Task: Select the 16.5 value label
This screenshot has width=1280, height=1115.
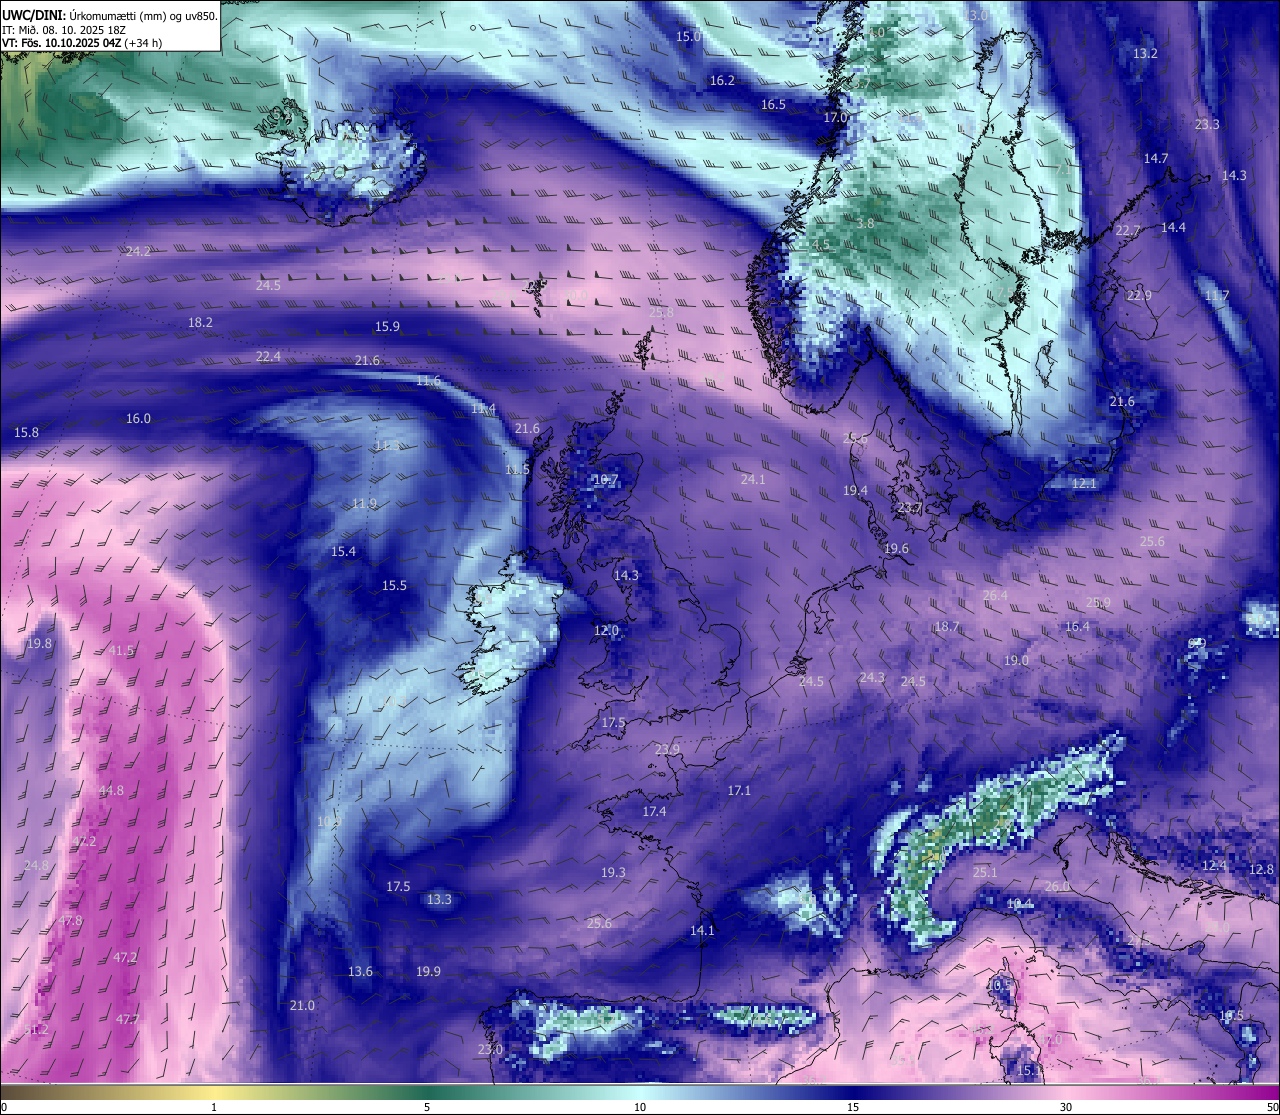Action: point(773,104)
